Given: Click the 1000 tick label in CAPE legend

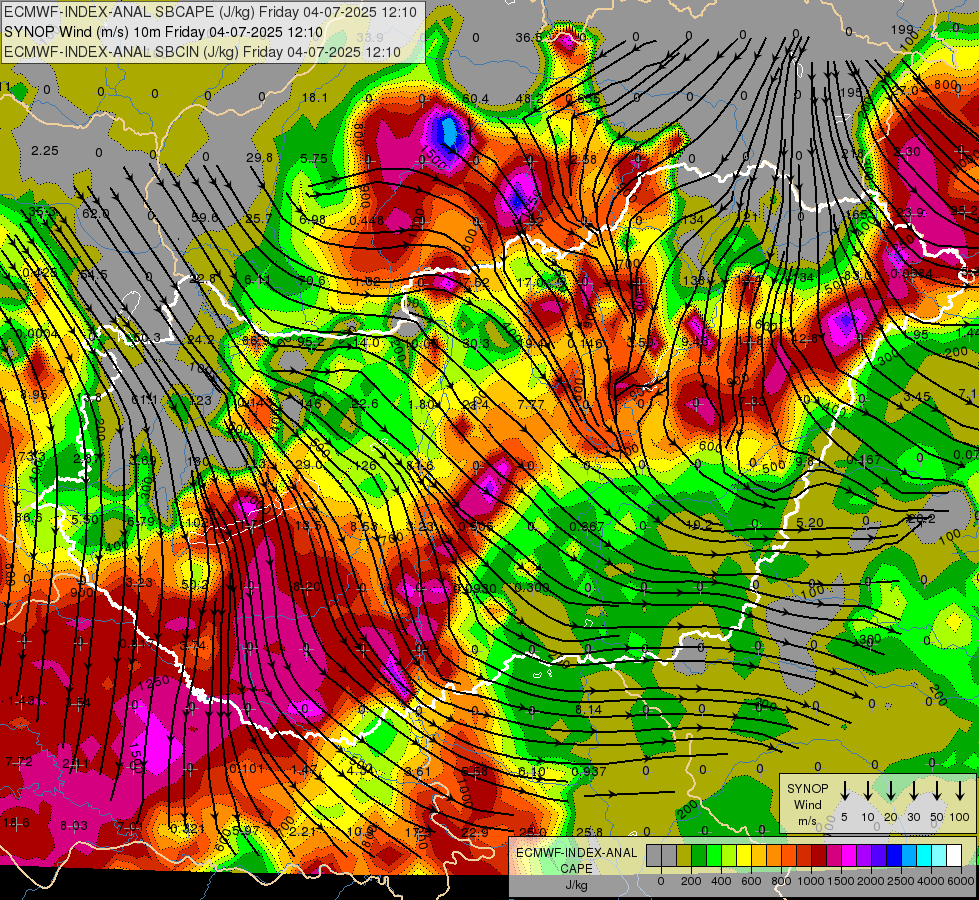Looking at the screenshot, I should [x=811, y=881].
